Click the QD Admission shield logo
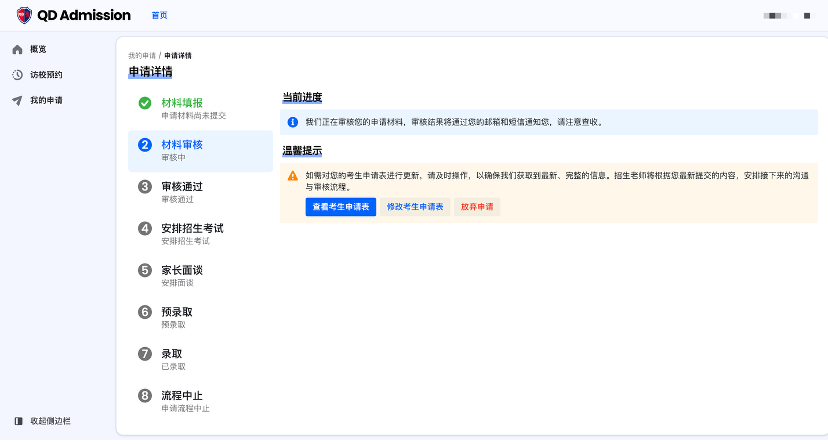The width and height of the screenshot is (828, 444). pyautogui.click(x=24, y=15)
